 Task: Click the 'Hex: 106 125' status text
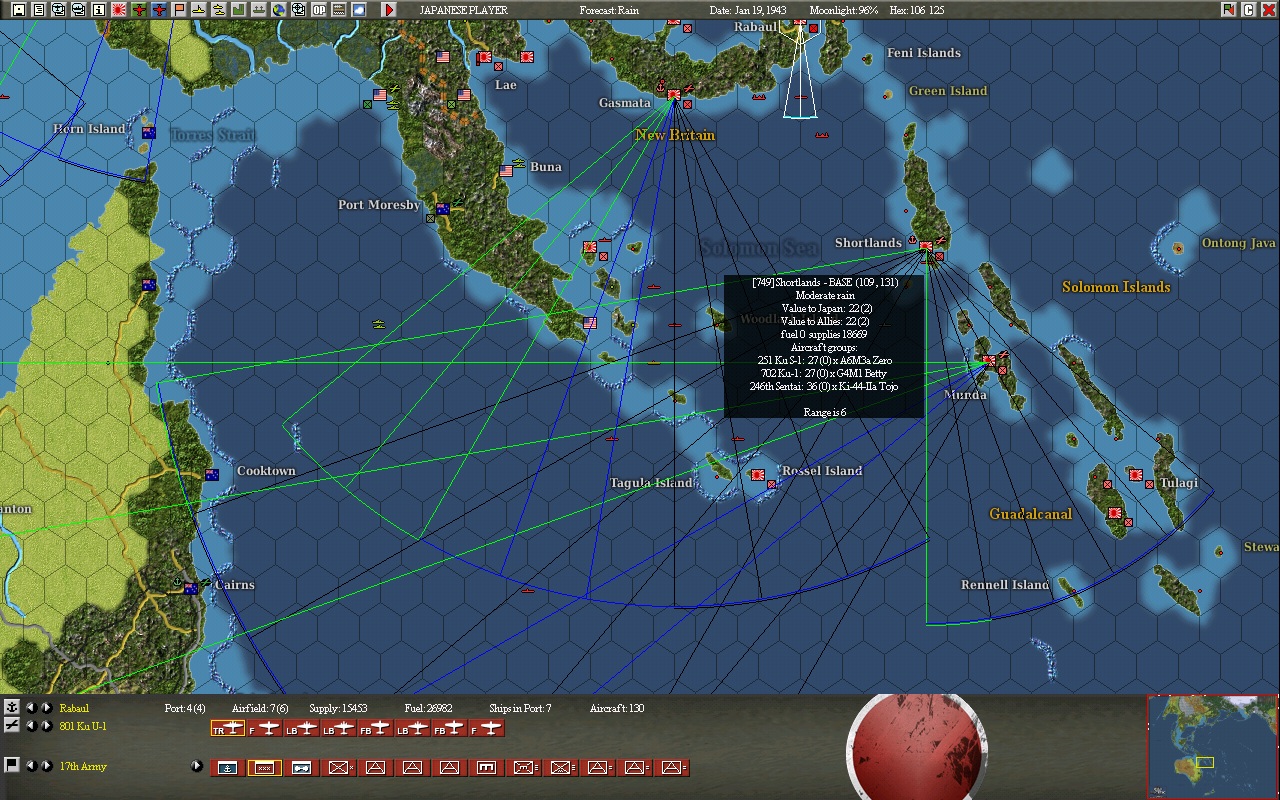pos(916,10)
